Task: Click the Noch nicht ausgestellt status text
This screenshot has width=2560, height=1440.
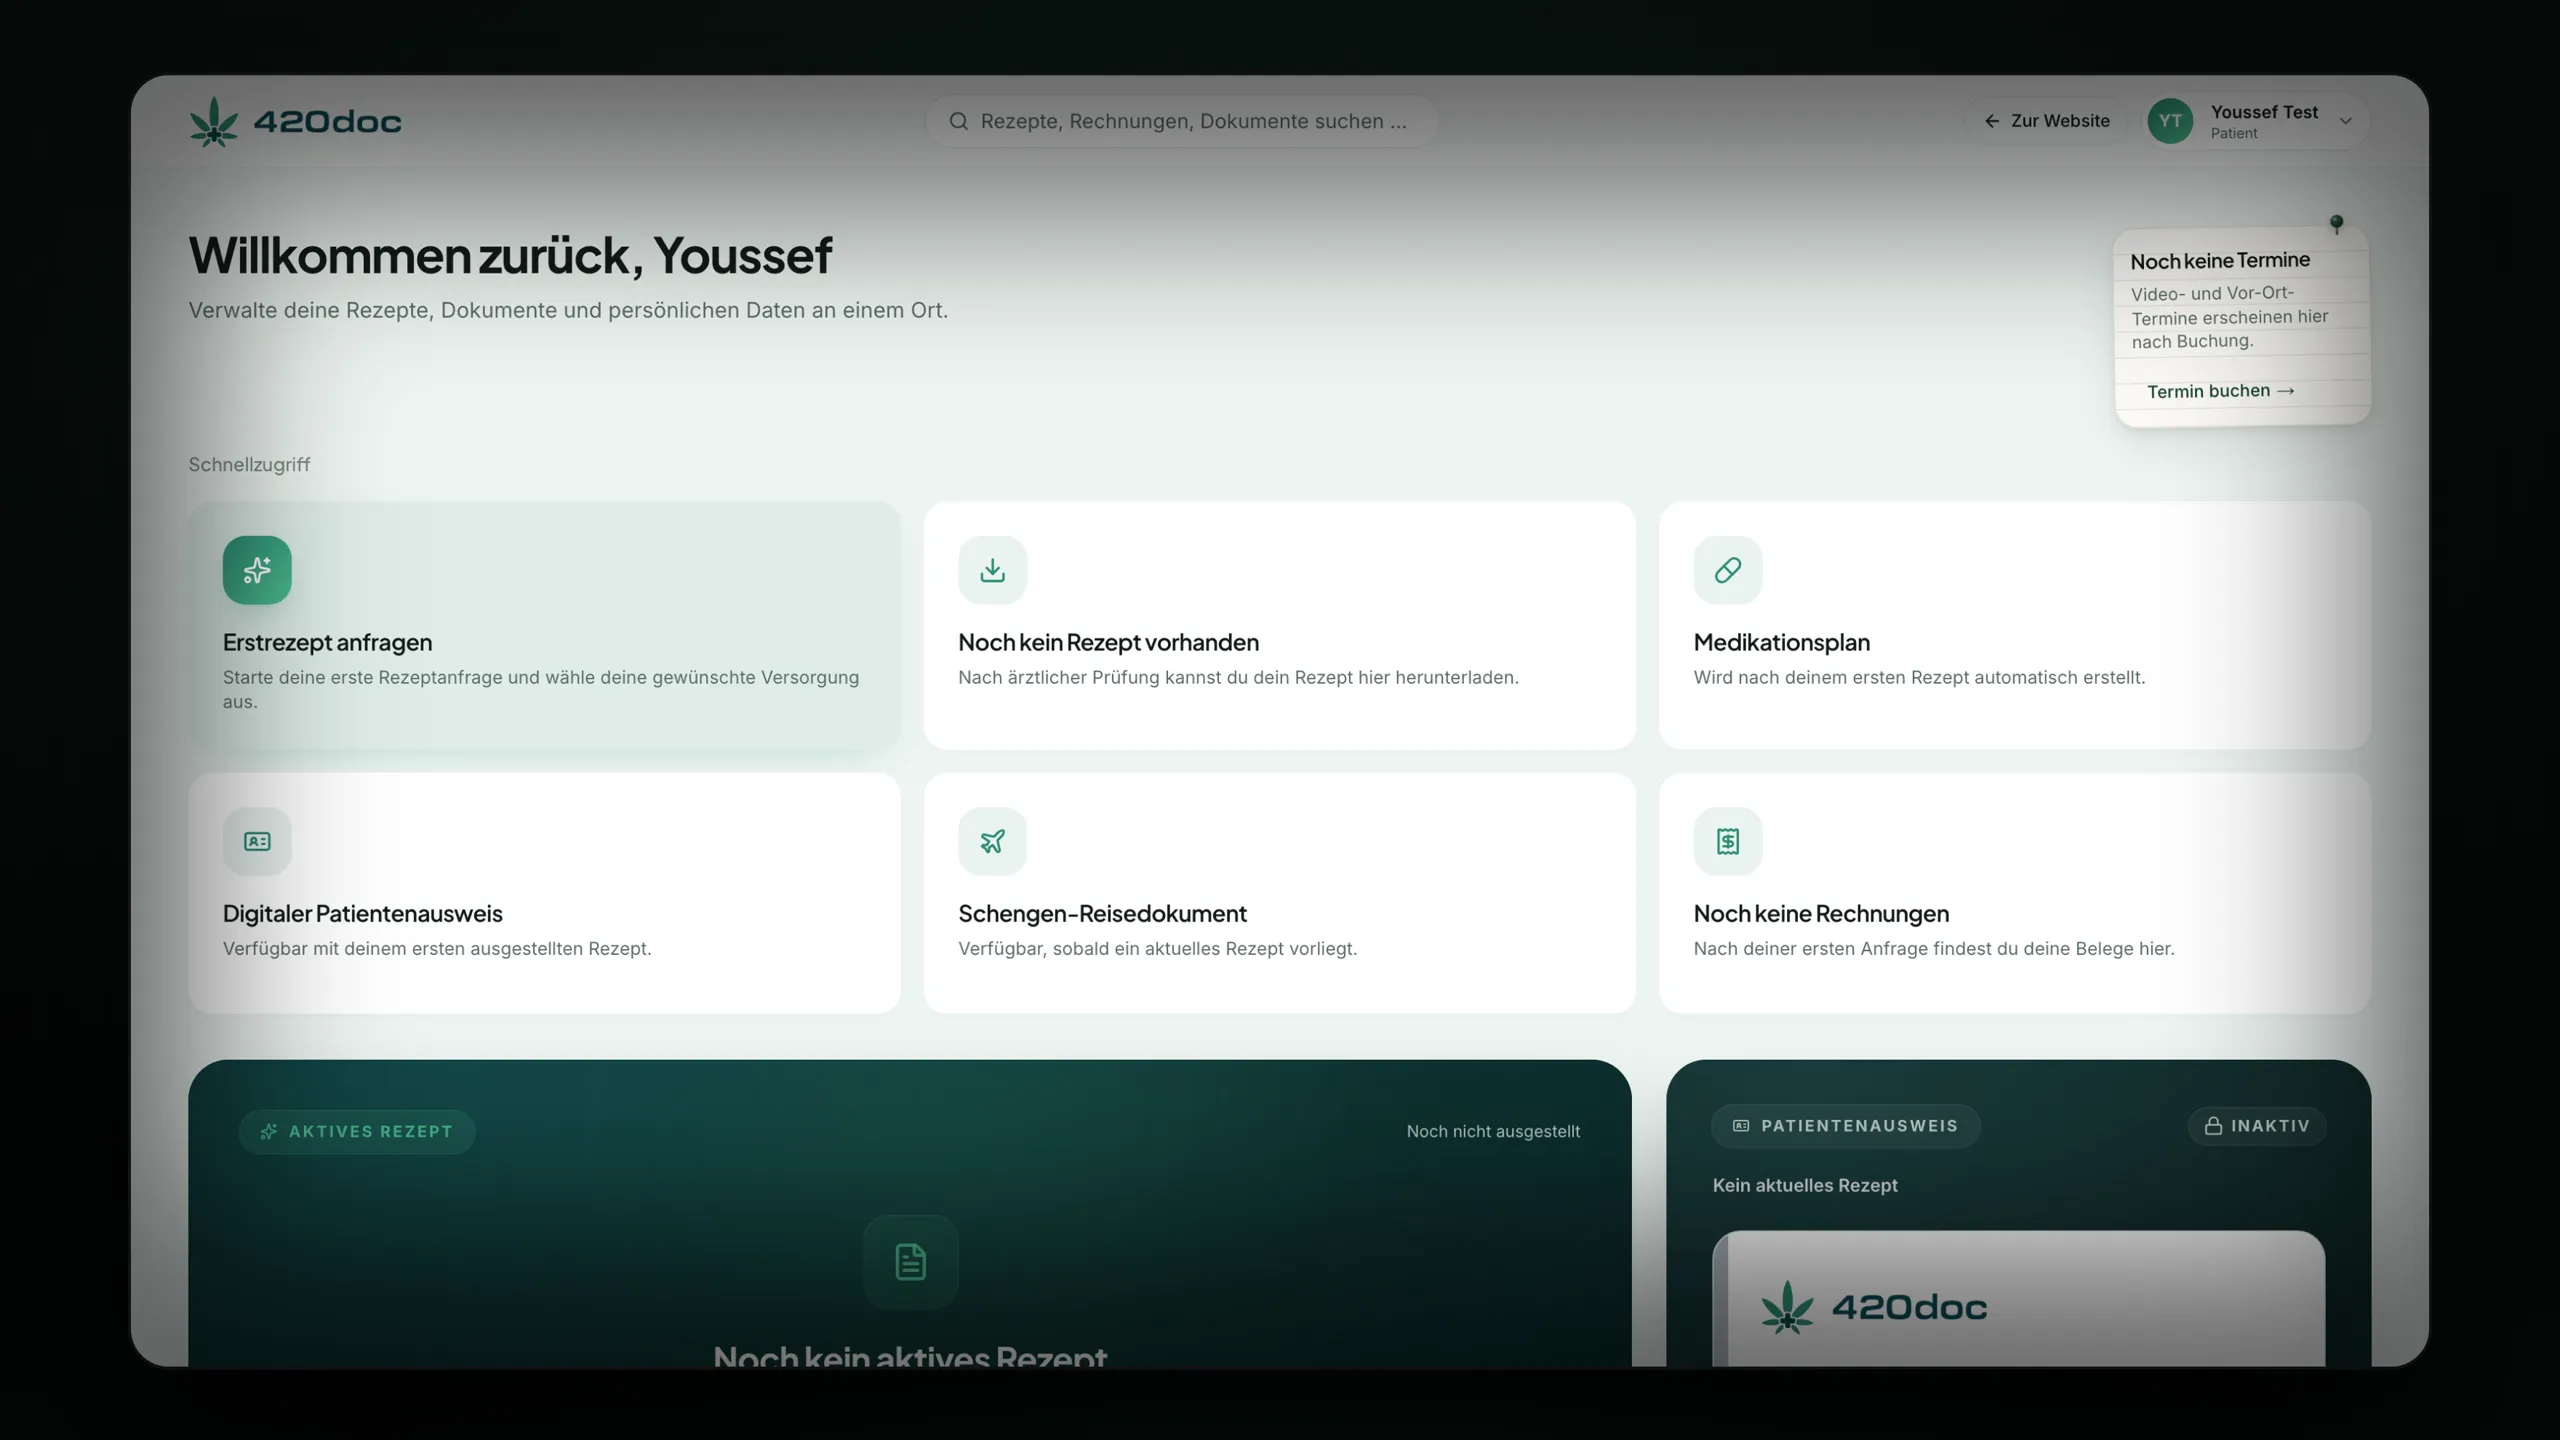Action: [x=1493, y=1131]
